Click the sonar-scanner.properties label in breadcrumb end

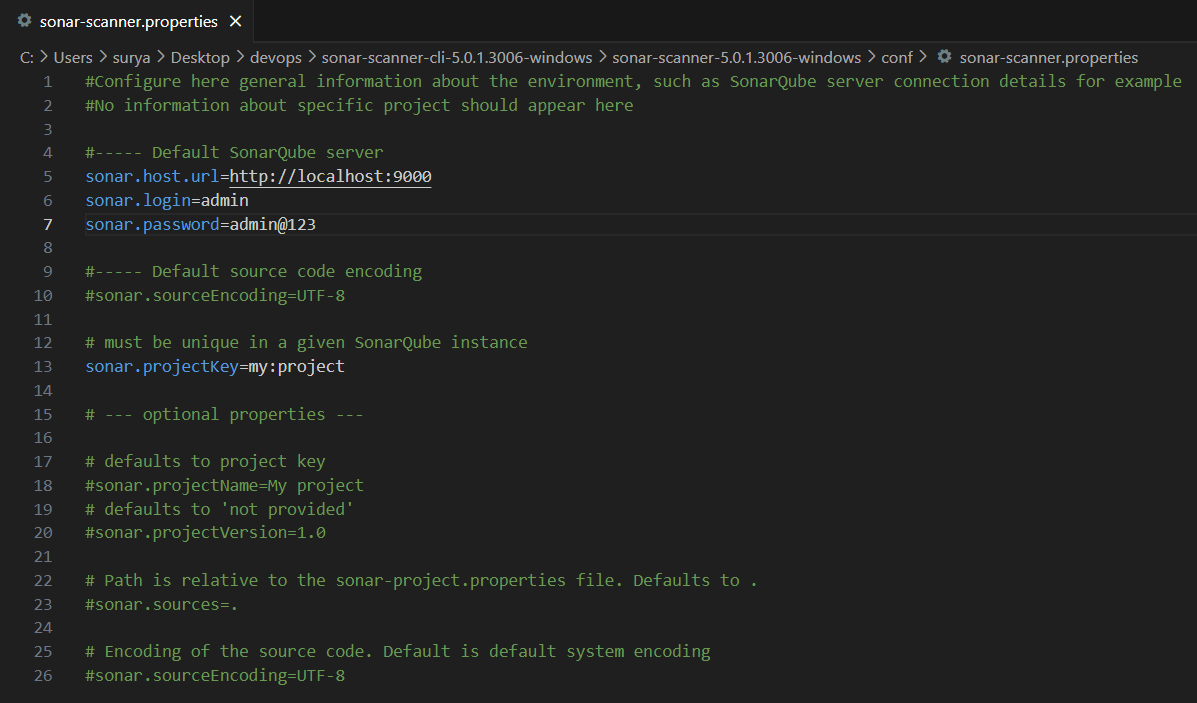[1048, 57]
